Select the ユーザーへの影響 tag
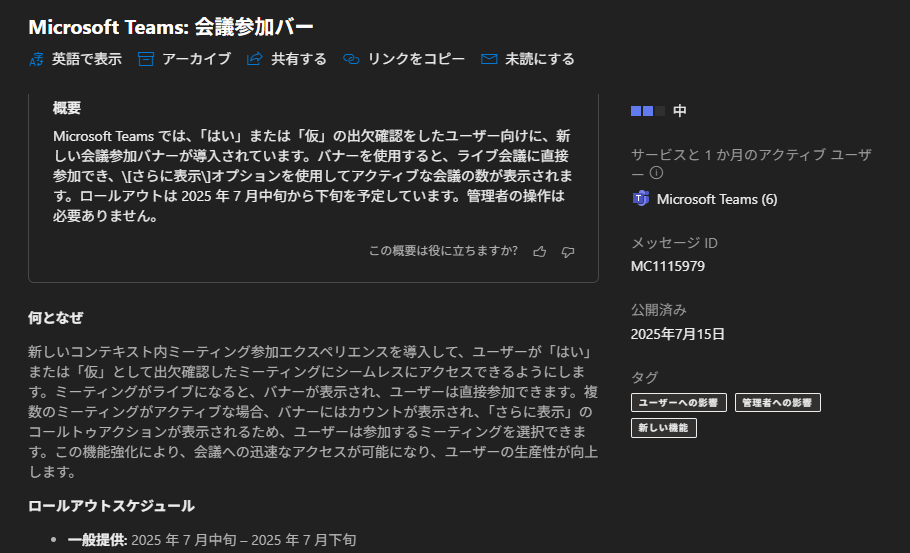The image size is (910, 553). (x=679, y=402)
